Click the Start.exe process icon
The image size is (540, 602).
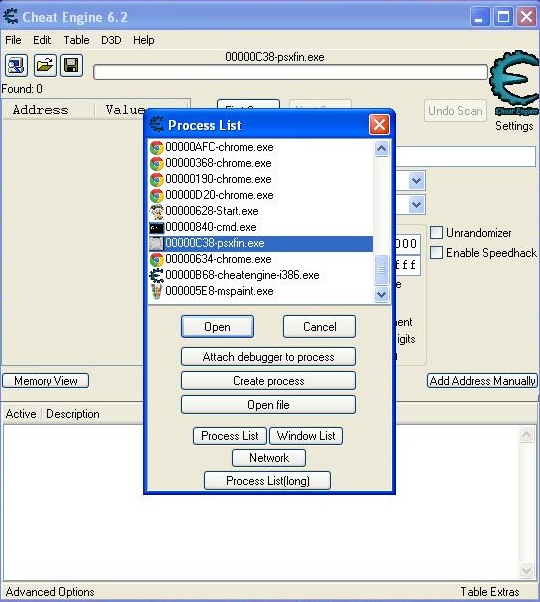click(x=156, y=212)
